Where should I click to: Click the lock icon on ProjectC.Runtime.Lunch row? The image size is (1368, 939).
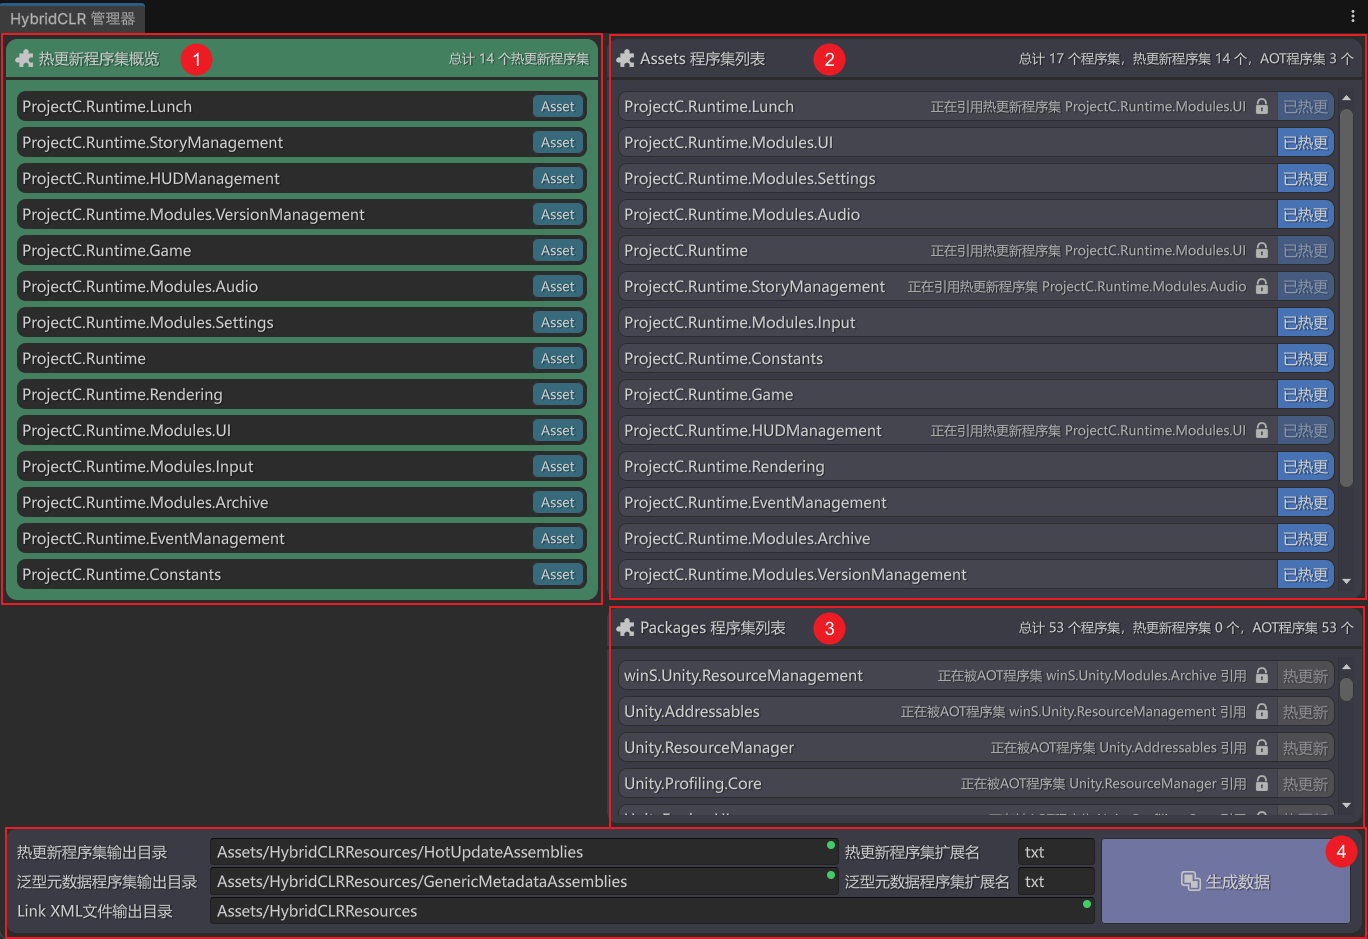click(x=1262, y=107)
